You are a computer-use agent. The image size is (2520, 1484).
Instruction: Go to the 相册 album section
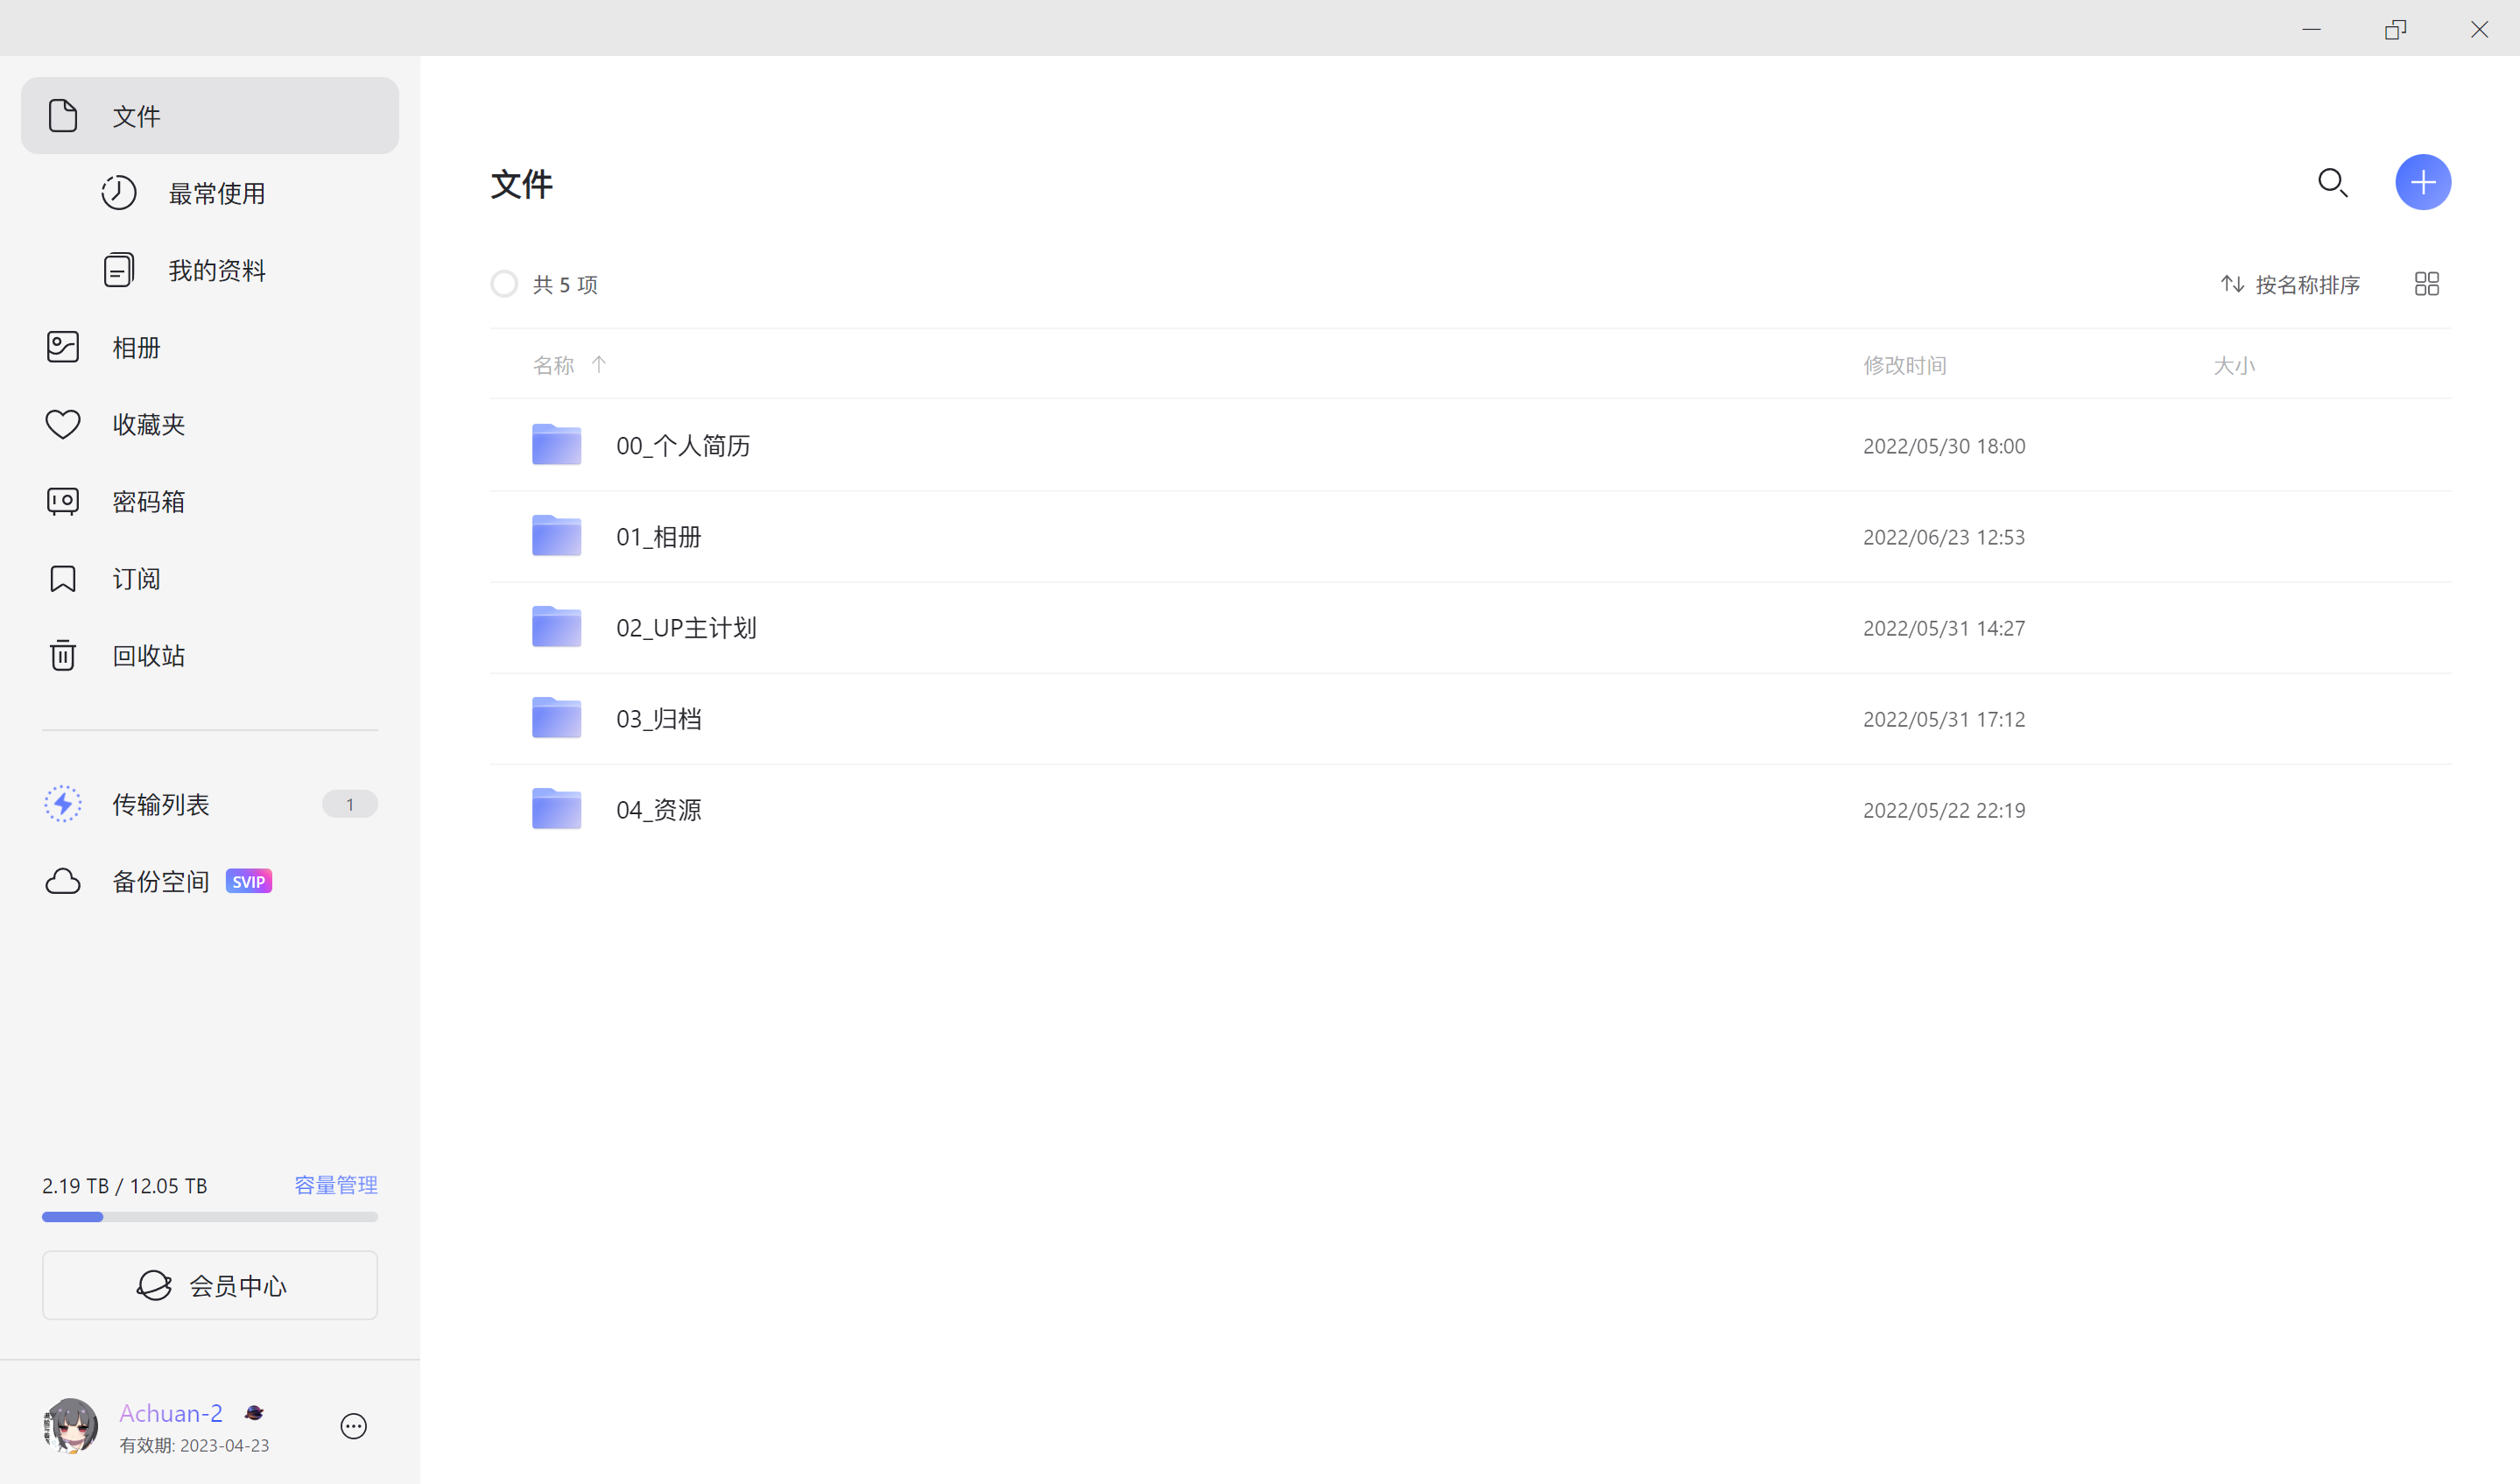point(136,348)
